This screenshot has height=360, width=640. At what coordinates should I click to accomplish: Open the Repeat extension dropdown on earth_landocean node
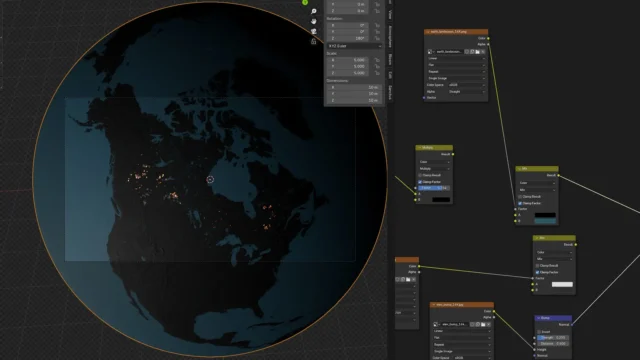pyautogui.click(x=456, y=71)
